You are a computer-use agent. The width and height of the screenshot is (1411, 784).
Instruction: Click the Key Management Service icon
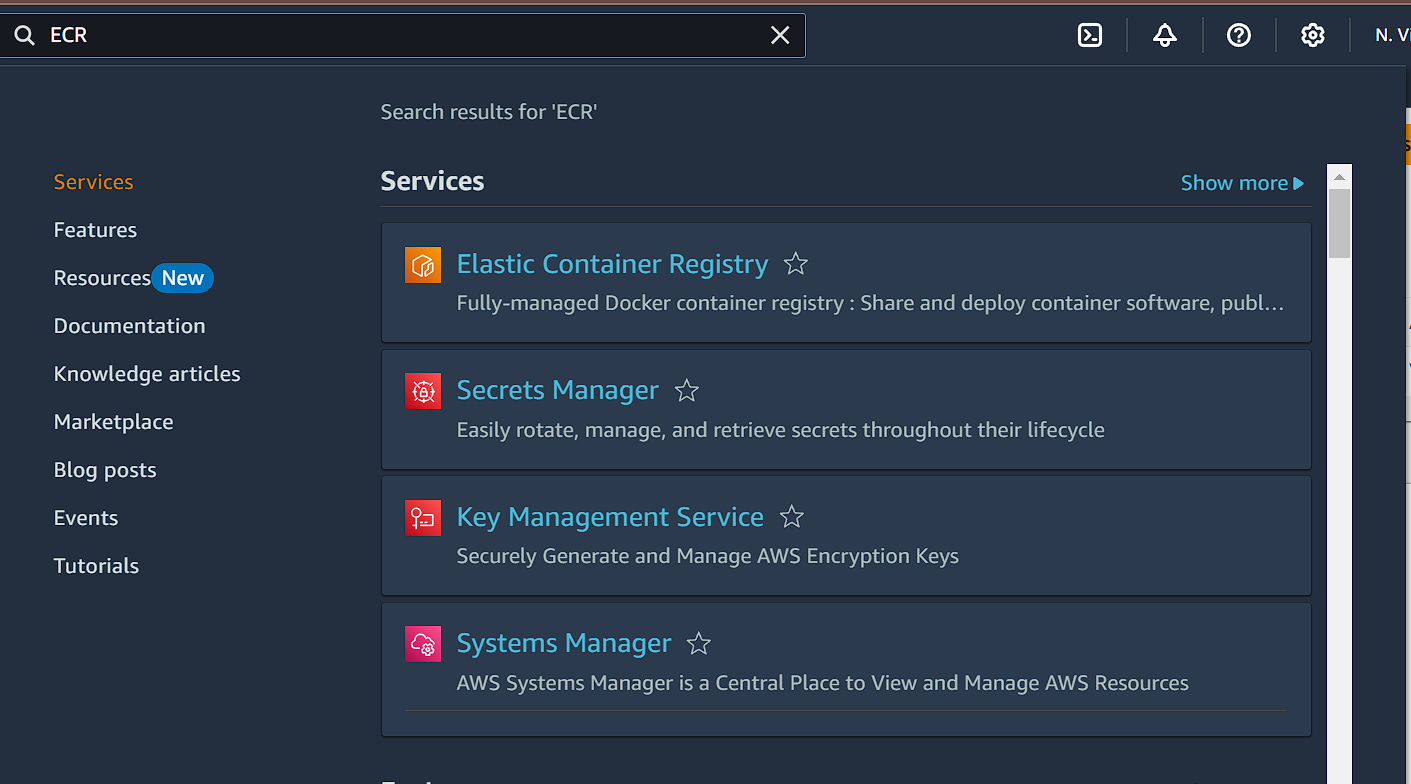pyautogui.click(x=423, y=518)
